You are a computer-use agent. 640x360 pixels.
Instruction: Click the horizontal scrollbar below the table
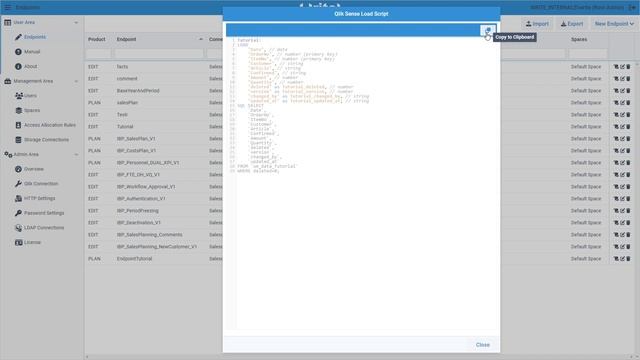tap(360, 357)
